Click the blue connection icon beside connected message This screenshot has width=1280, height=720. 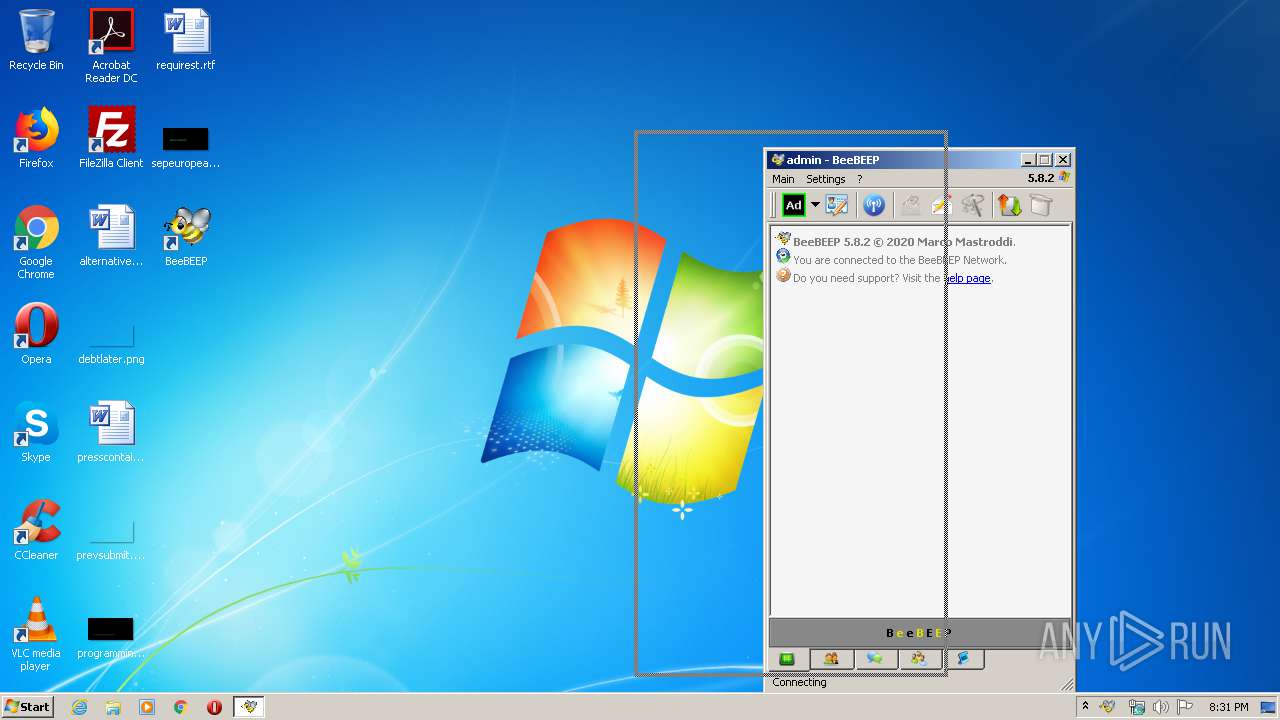[x=783, y=257]
